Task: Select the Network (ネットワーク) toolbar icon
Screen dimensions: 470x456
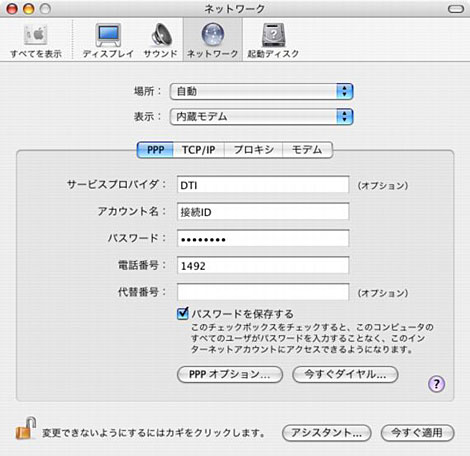Action: pos(212,41)
